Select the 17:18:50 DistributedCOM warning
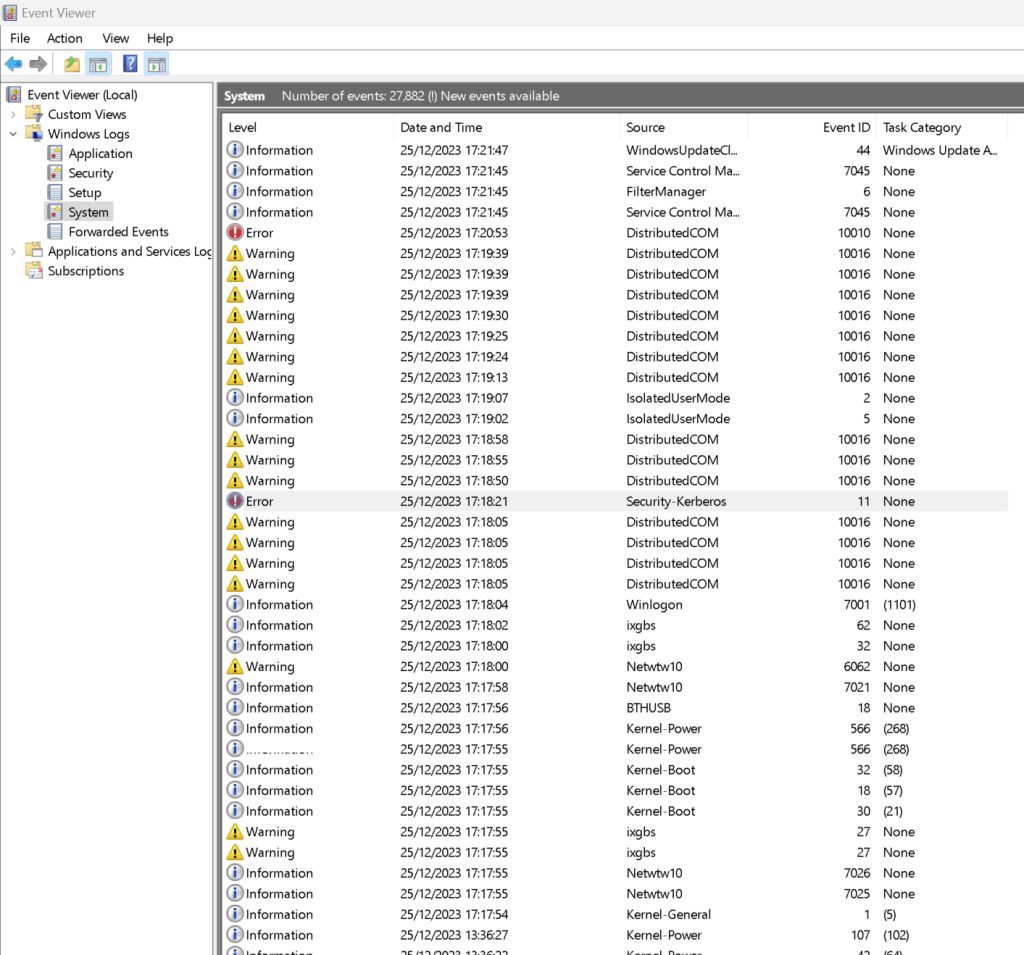 click(x=616, y=481)
